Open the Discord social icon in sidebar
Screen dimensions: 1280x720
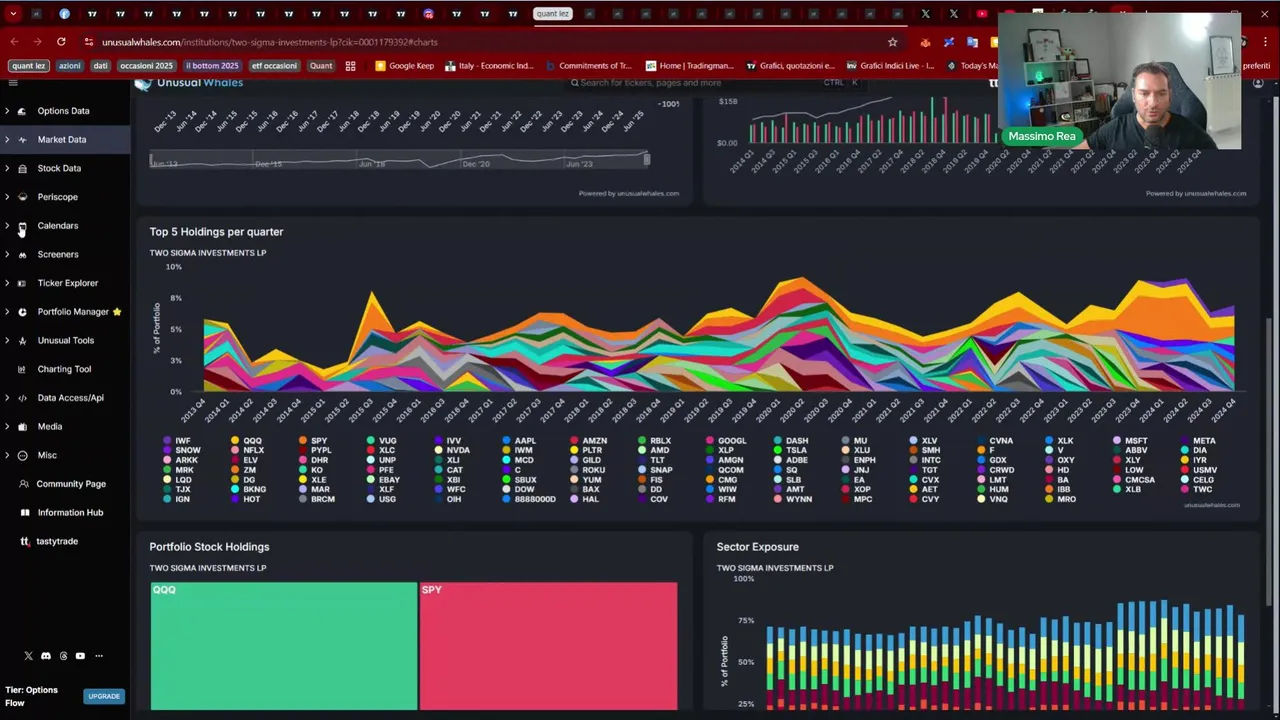tap(45, 656)
